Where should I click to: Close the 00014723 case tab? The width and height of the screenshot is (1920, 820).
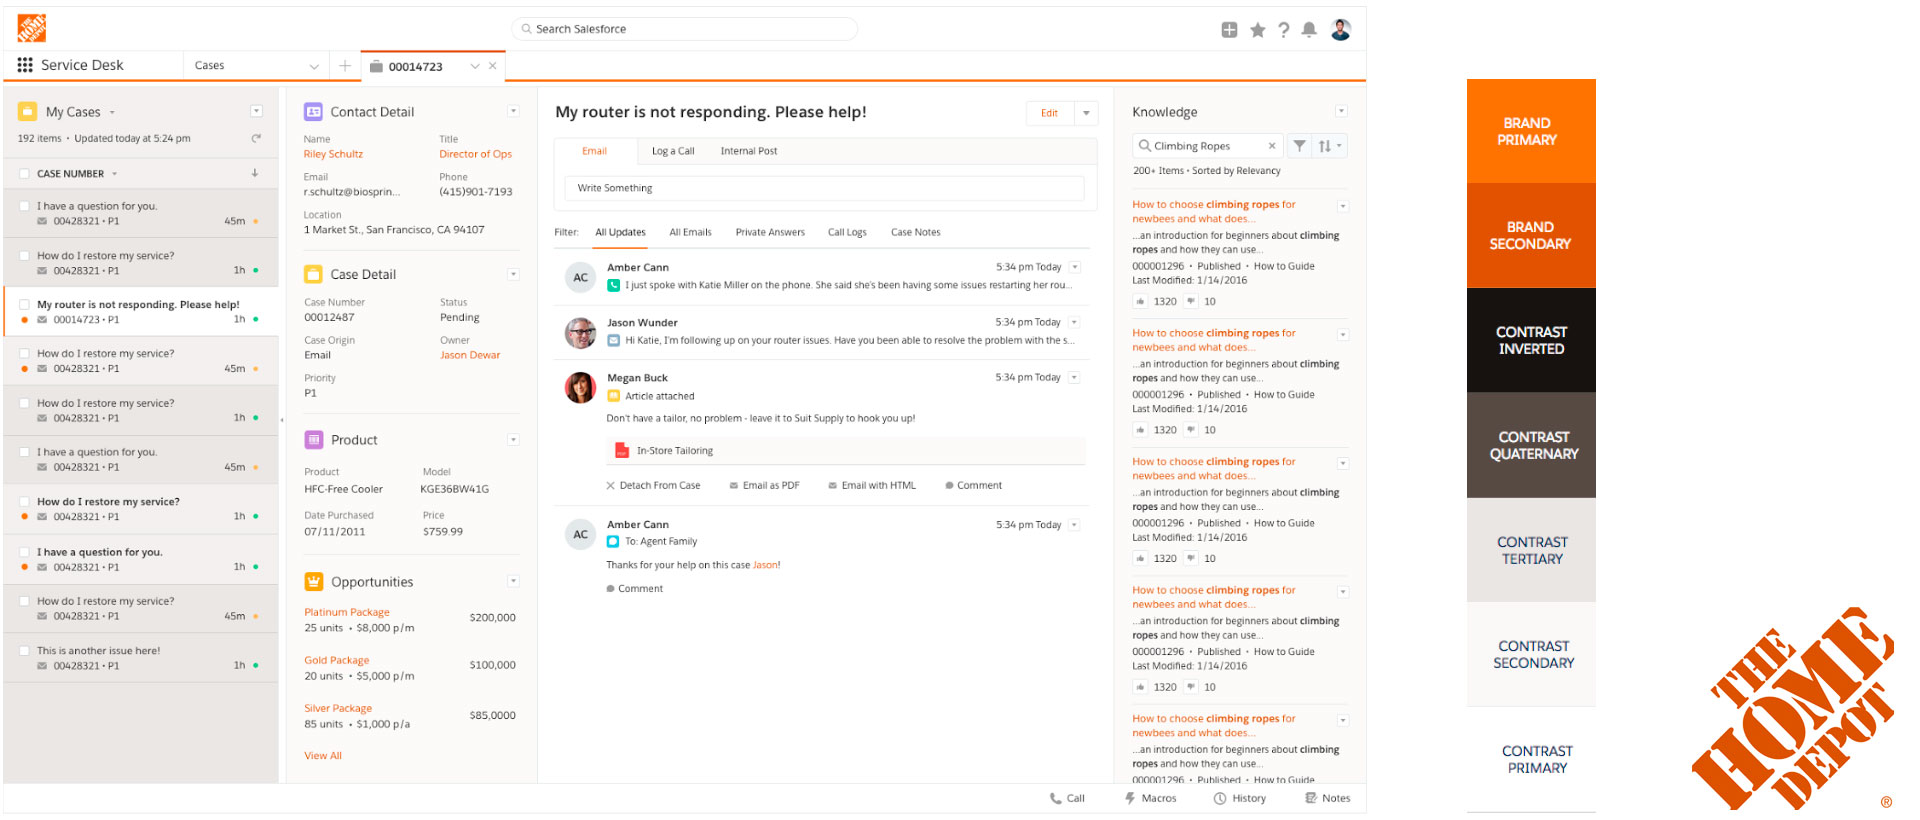[493, 66]
